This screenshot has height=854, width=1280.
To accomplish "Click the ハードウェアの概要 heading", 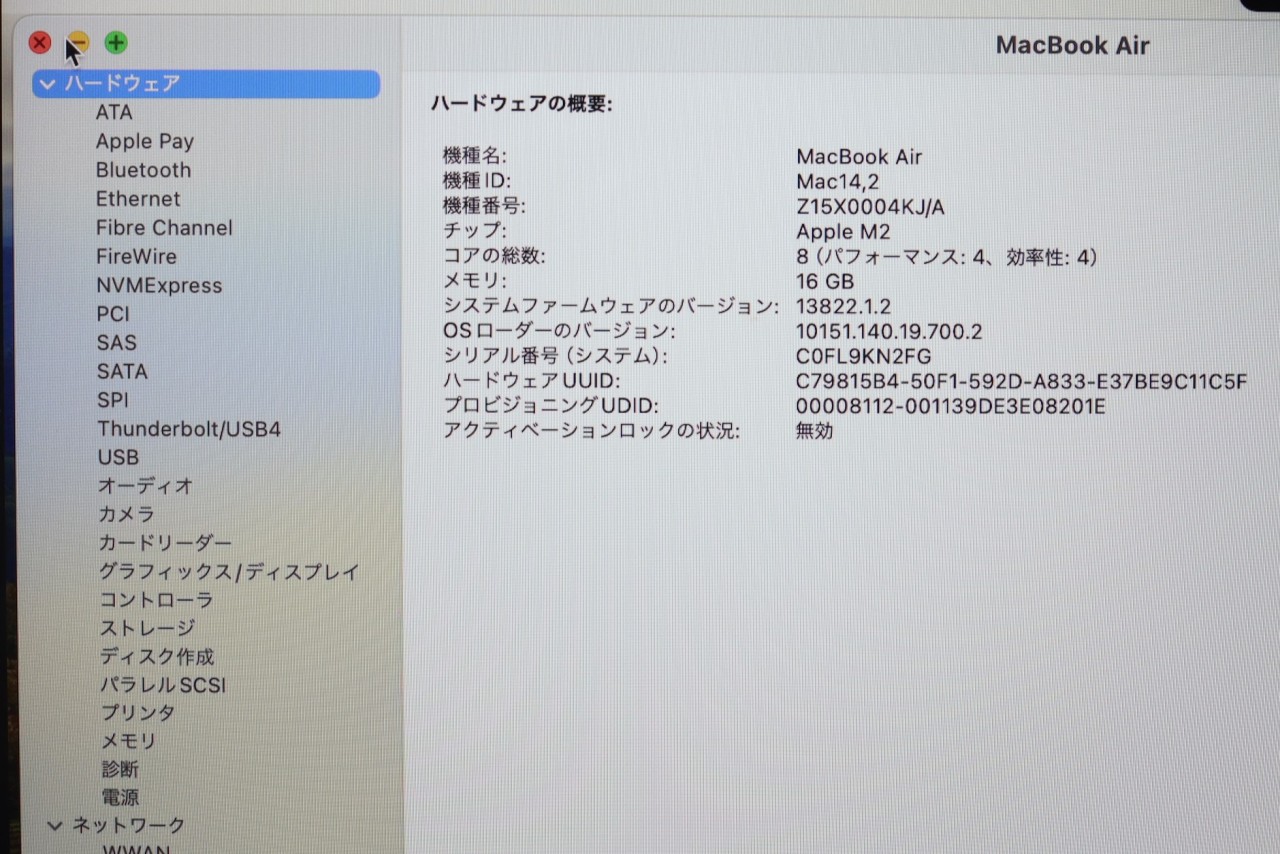I will pos(522,104).
